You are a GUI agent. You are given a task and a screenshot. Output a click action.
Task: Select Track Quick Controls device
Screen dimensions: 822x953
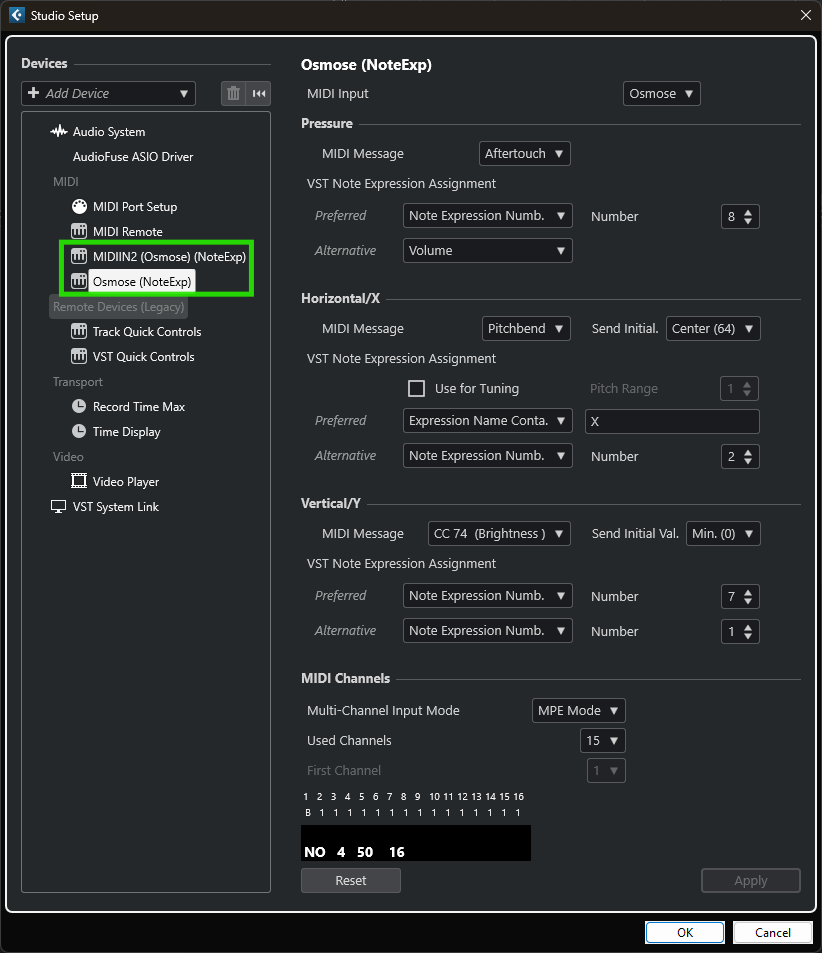(x=146, y=332)
